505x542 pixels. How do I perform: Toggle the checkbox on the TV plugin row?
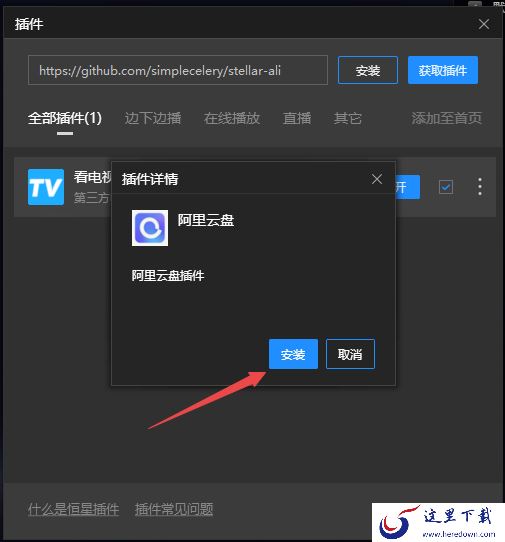pyautogui.click(x=446, y=187)
